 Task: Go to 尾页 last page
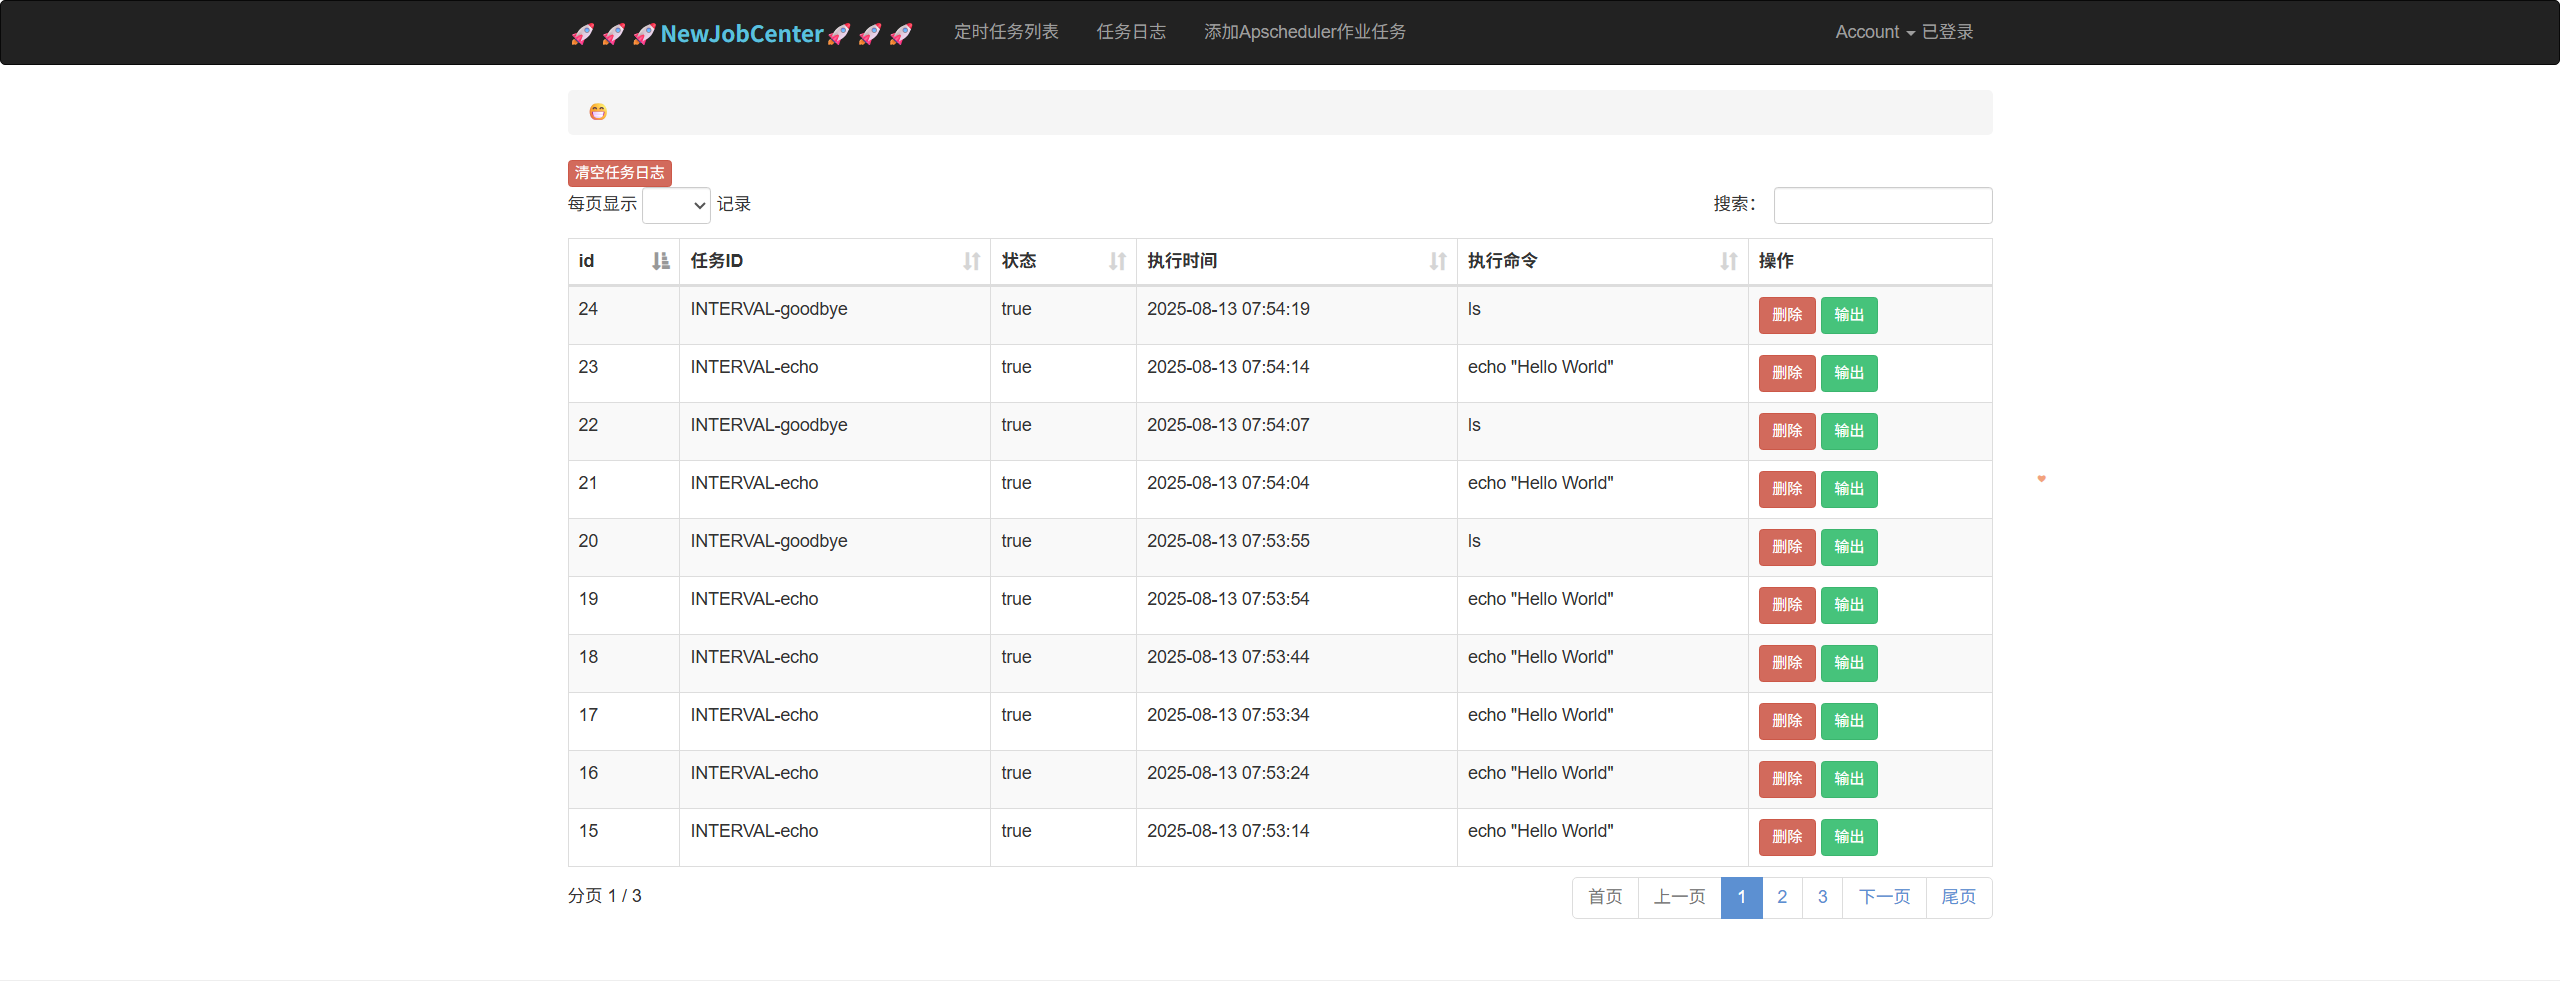click(1959, 897)
